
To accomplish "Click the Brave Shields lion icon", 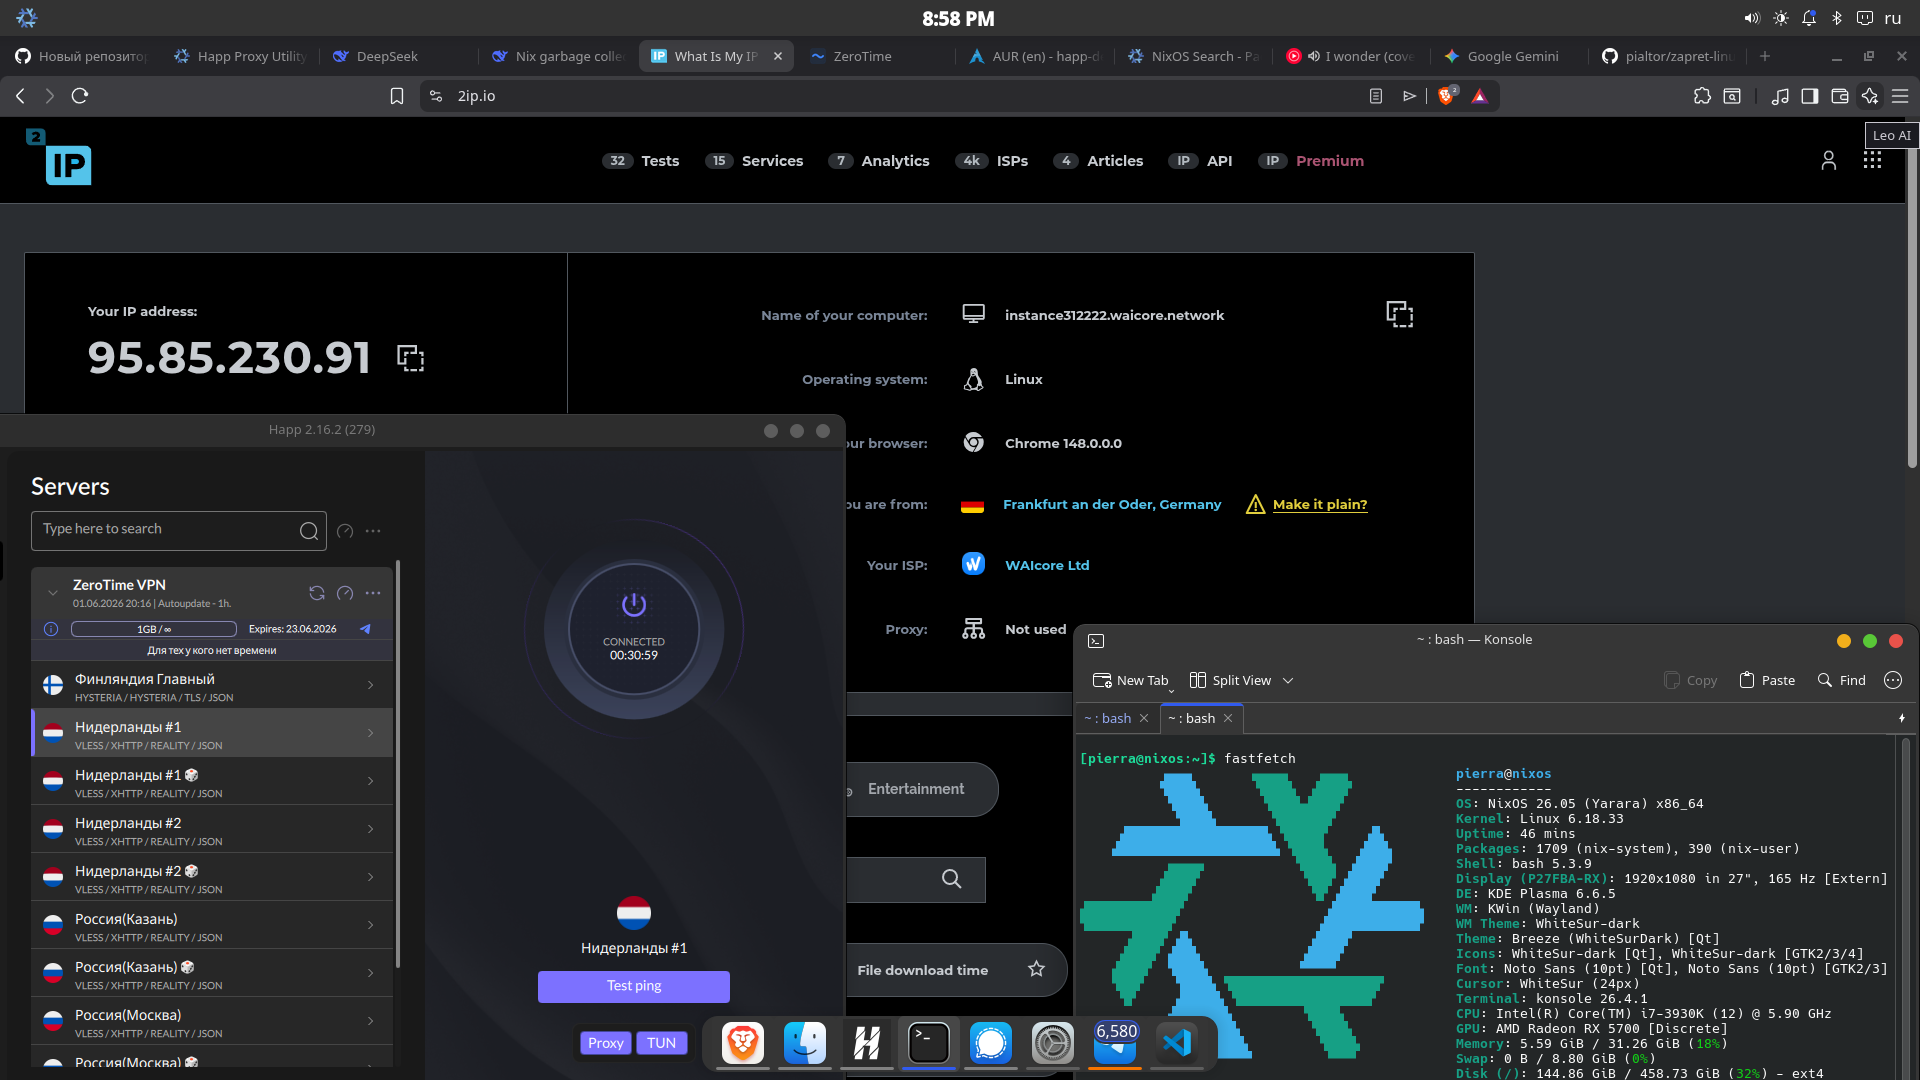I will (x=1446, y=96).
